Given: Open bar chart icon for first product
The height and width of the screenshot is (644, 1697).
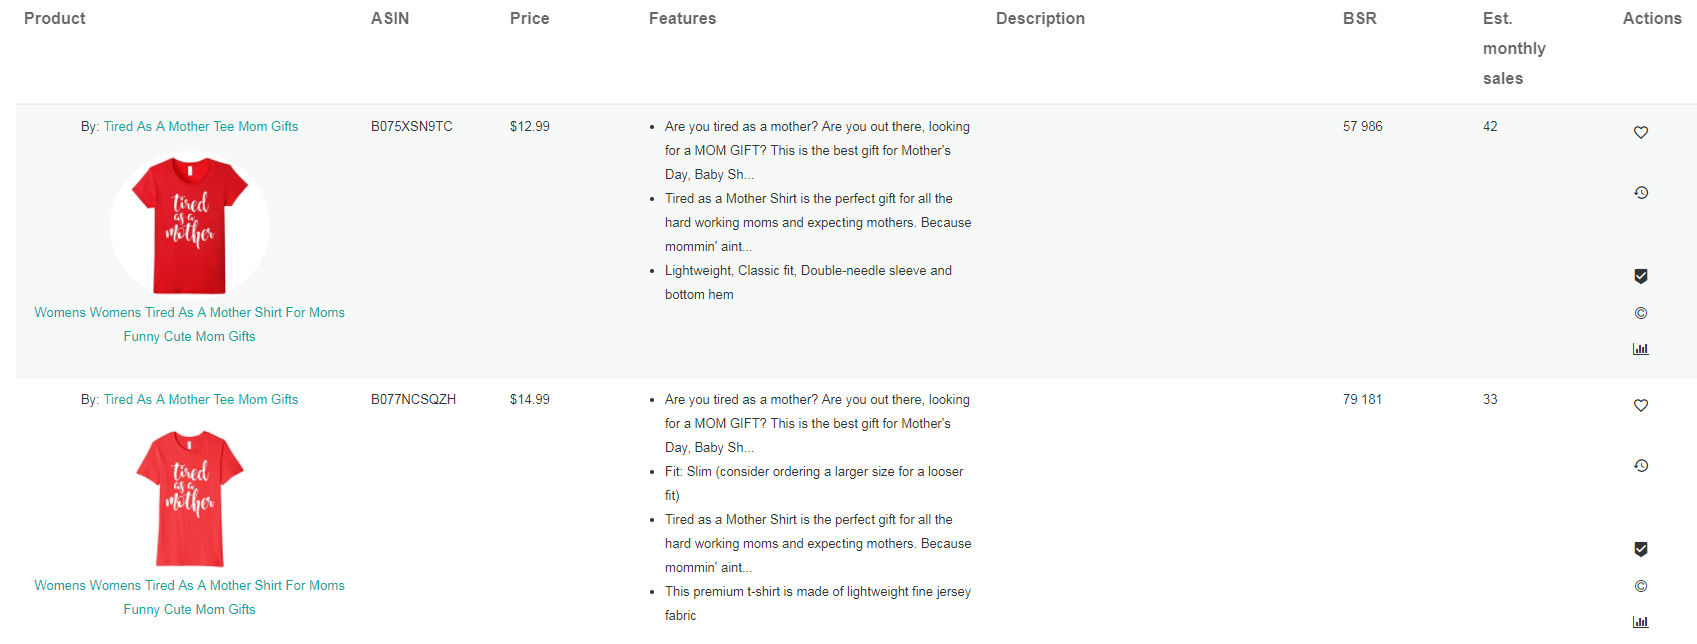Looking at the screenshot, I should pos(1640,349).
